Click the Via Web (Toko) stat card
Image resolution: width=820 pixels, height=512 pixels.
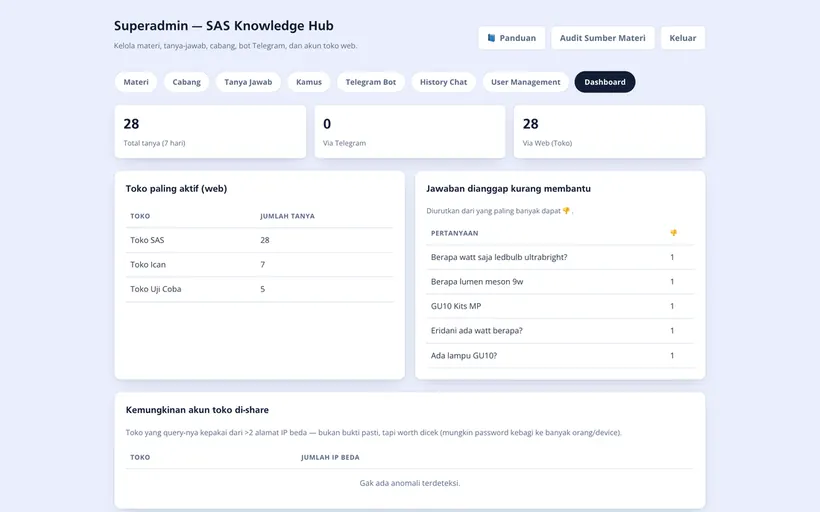tap(609, 132)
